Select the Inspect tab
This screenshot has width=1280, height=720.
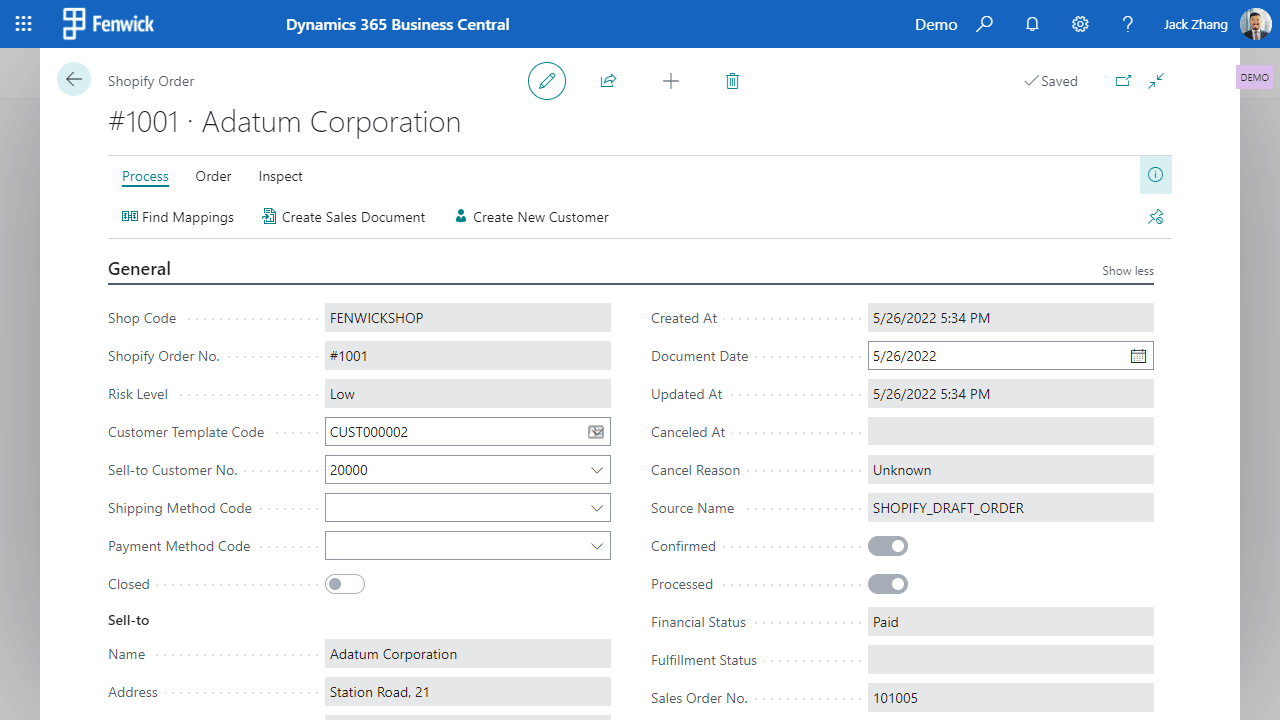point(281,176)
